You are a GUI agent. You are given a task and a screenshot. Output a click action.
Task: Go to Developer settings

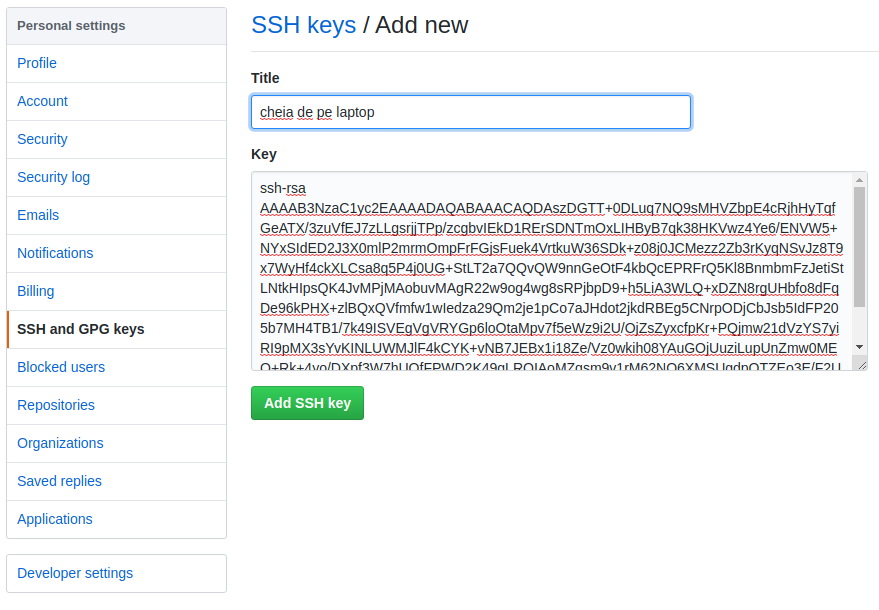[x=75, y=573]
